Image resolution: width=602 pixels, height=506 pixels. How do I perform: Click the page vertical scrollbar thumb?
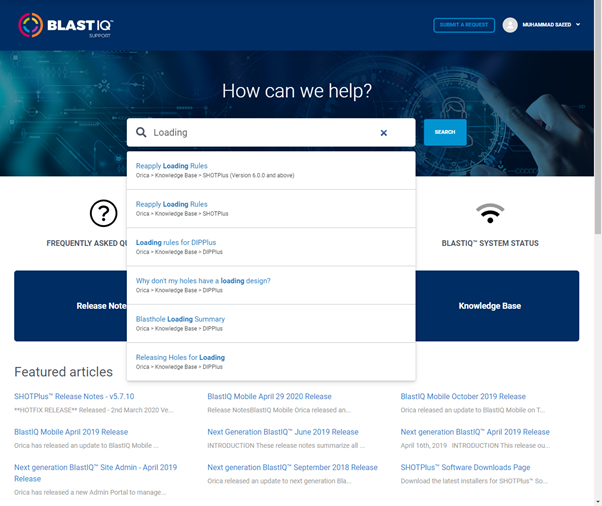pyautogui.click(x=598, y=117)
